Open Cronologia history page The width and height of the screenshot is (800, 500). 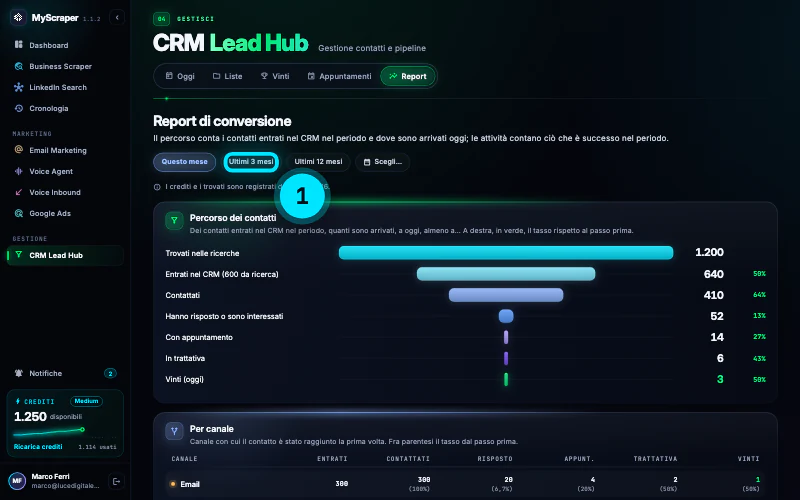pos(65,108)
